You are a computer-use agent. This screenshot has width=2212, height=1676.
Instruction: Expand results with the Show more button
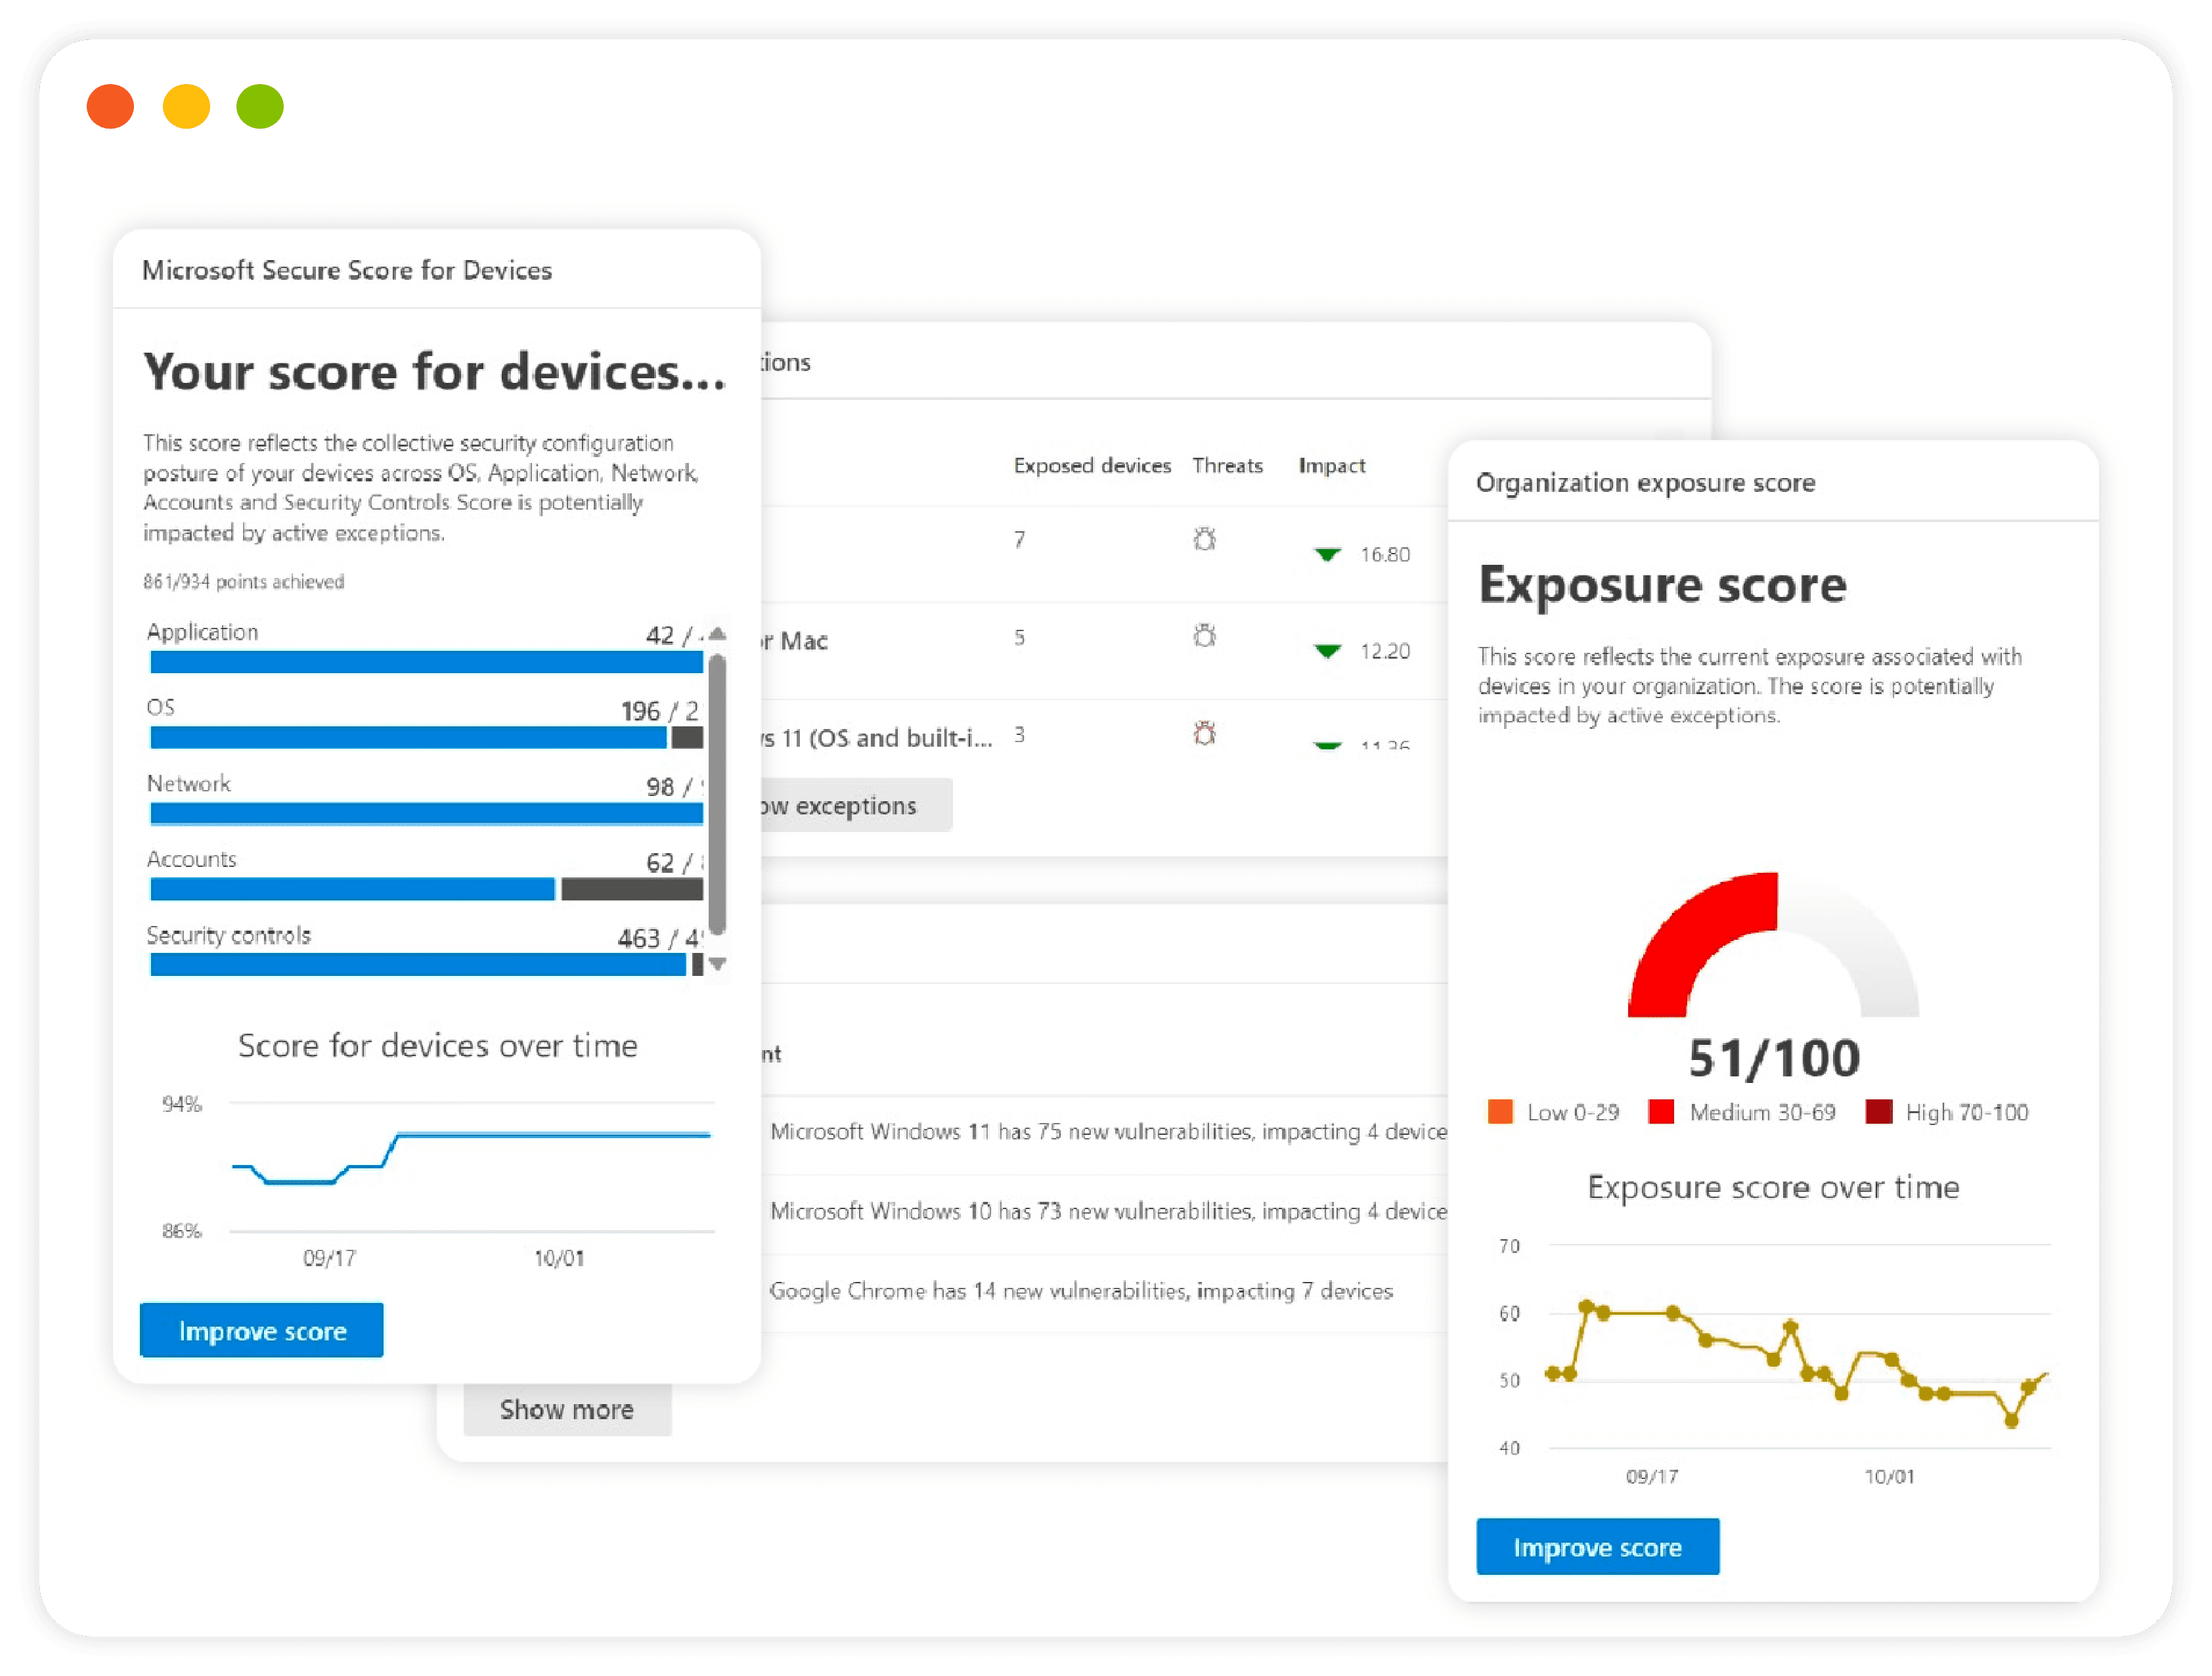[x=566, y=1409]
